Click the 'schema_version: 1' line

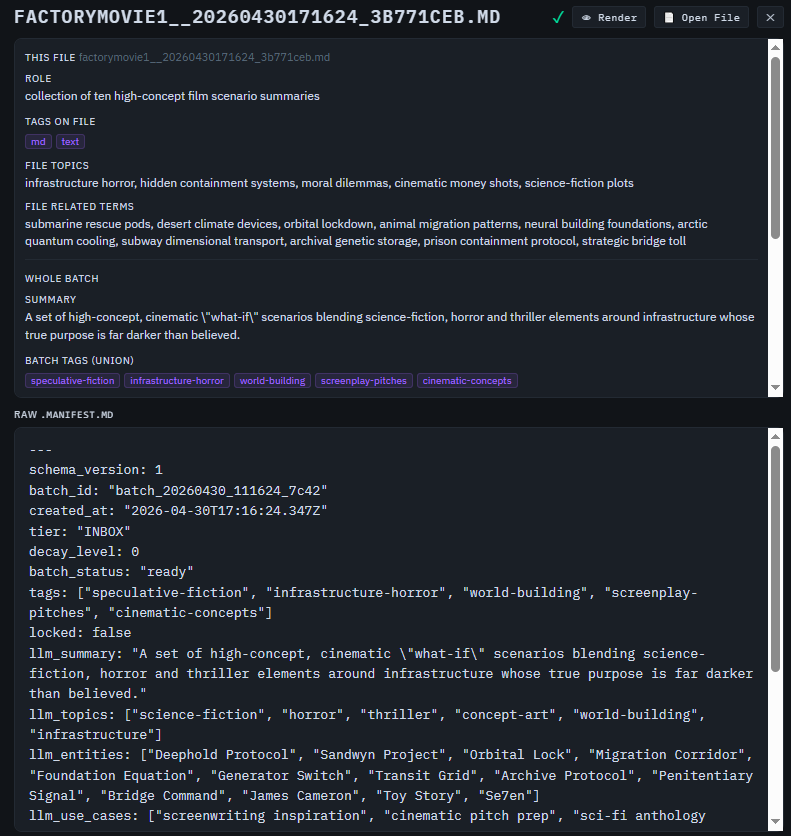pos(96,470)
